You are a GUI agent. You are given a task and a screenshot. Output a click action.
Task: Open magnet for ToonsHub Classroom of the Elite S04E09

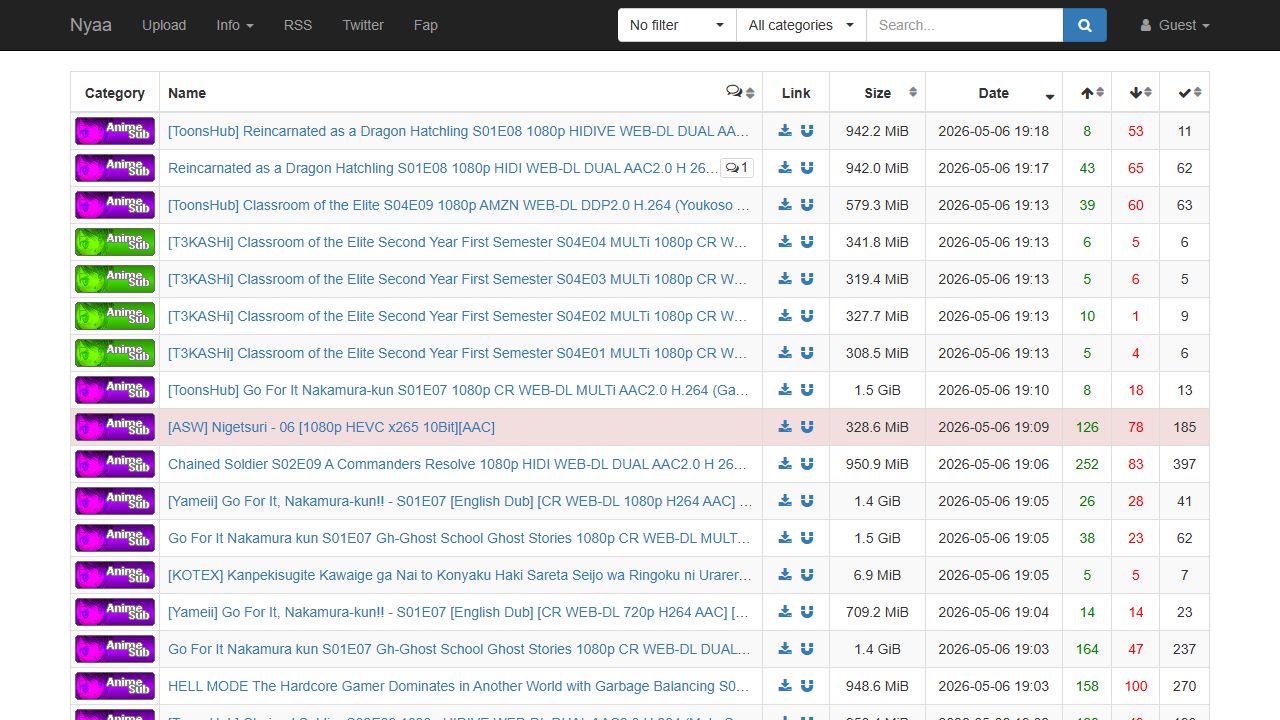[807, 205]
